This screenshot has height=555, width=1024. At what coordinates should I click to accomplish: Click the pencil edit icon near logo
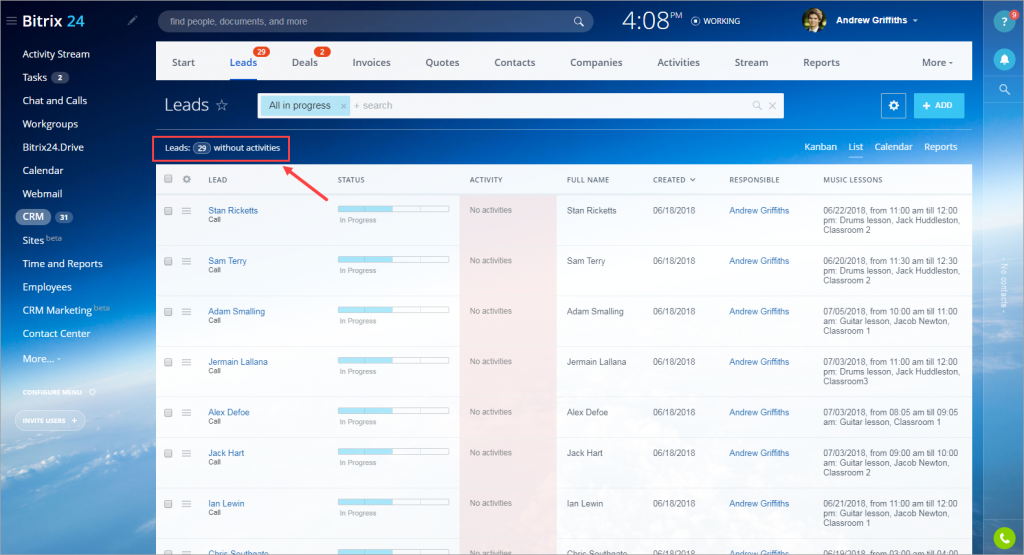coord(133,21)
